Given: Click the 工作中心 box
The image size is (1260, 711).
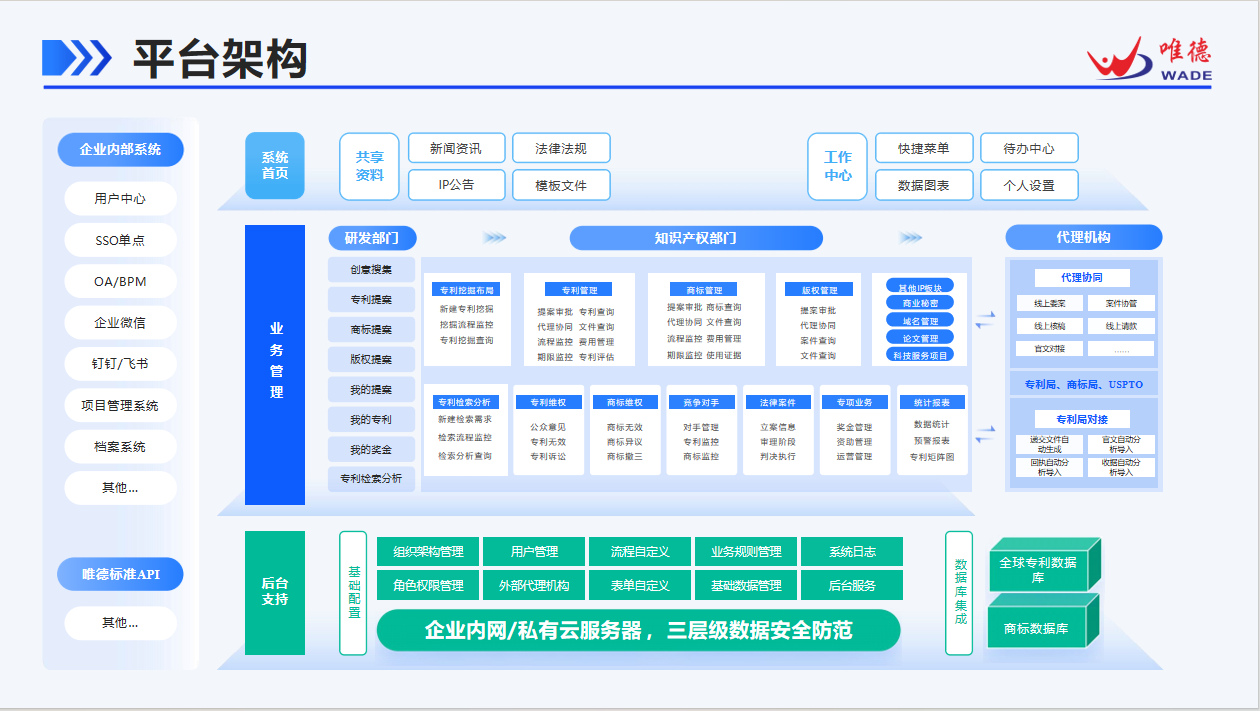Looking at the screenshot, I should pos(837,166).
